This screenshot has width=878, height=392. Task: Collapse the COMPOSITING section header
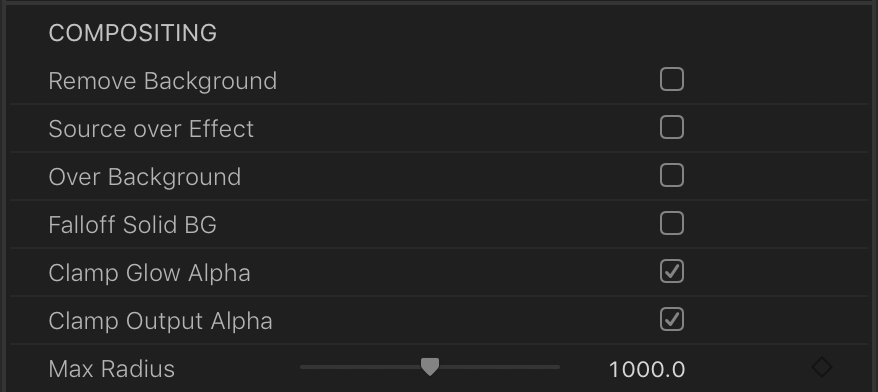tap(133, 33)
